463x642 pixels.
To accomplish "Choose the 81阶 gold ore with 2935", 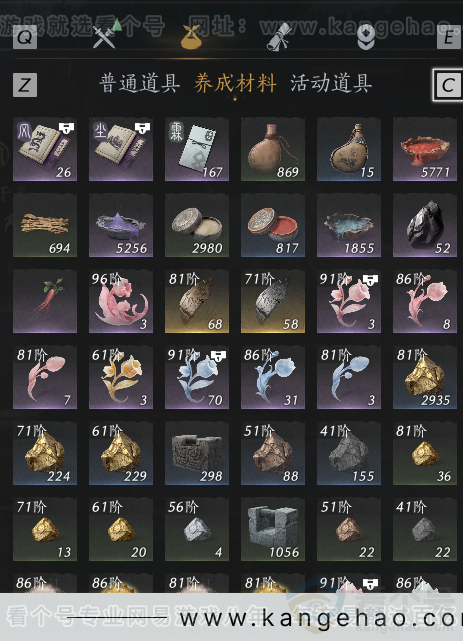I will point(425,378).
